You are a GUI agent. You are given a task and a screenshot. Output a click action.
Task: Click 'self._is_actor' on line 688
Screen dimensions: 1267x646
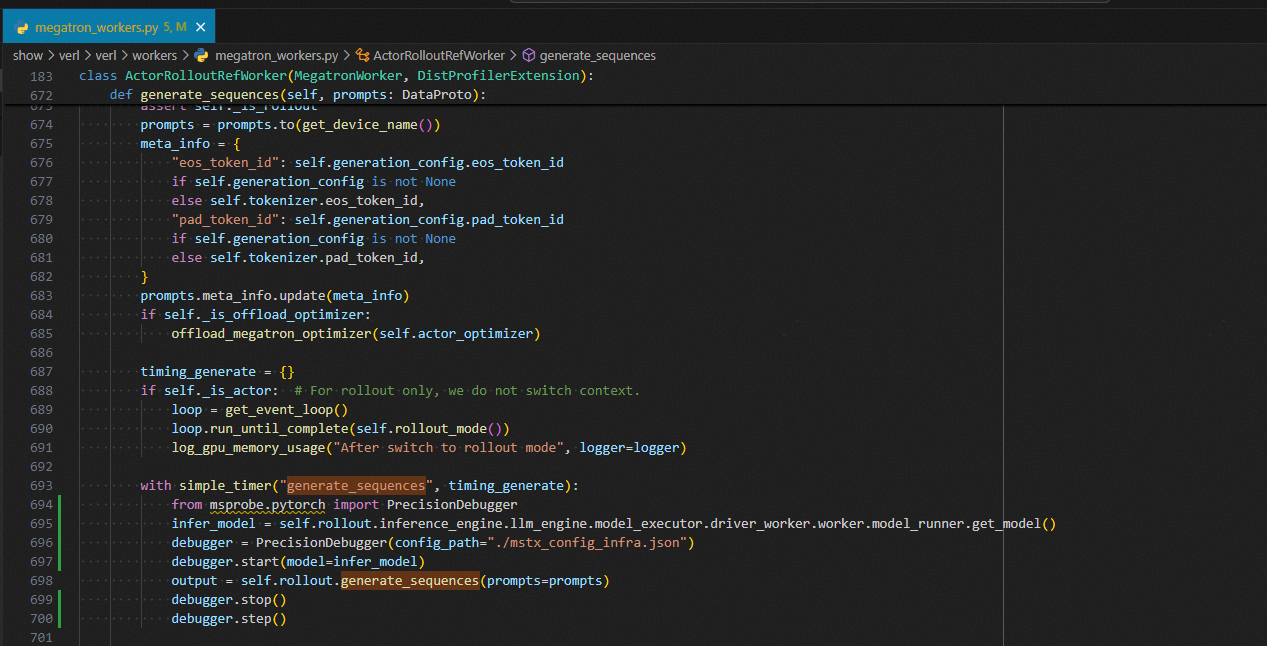tap(217, 391)
